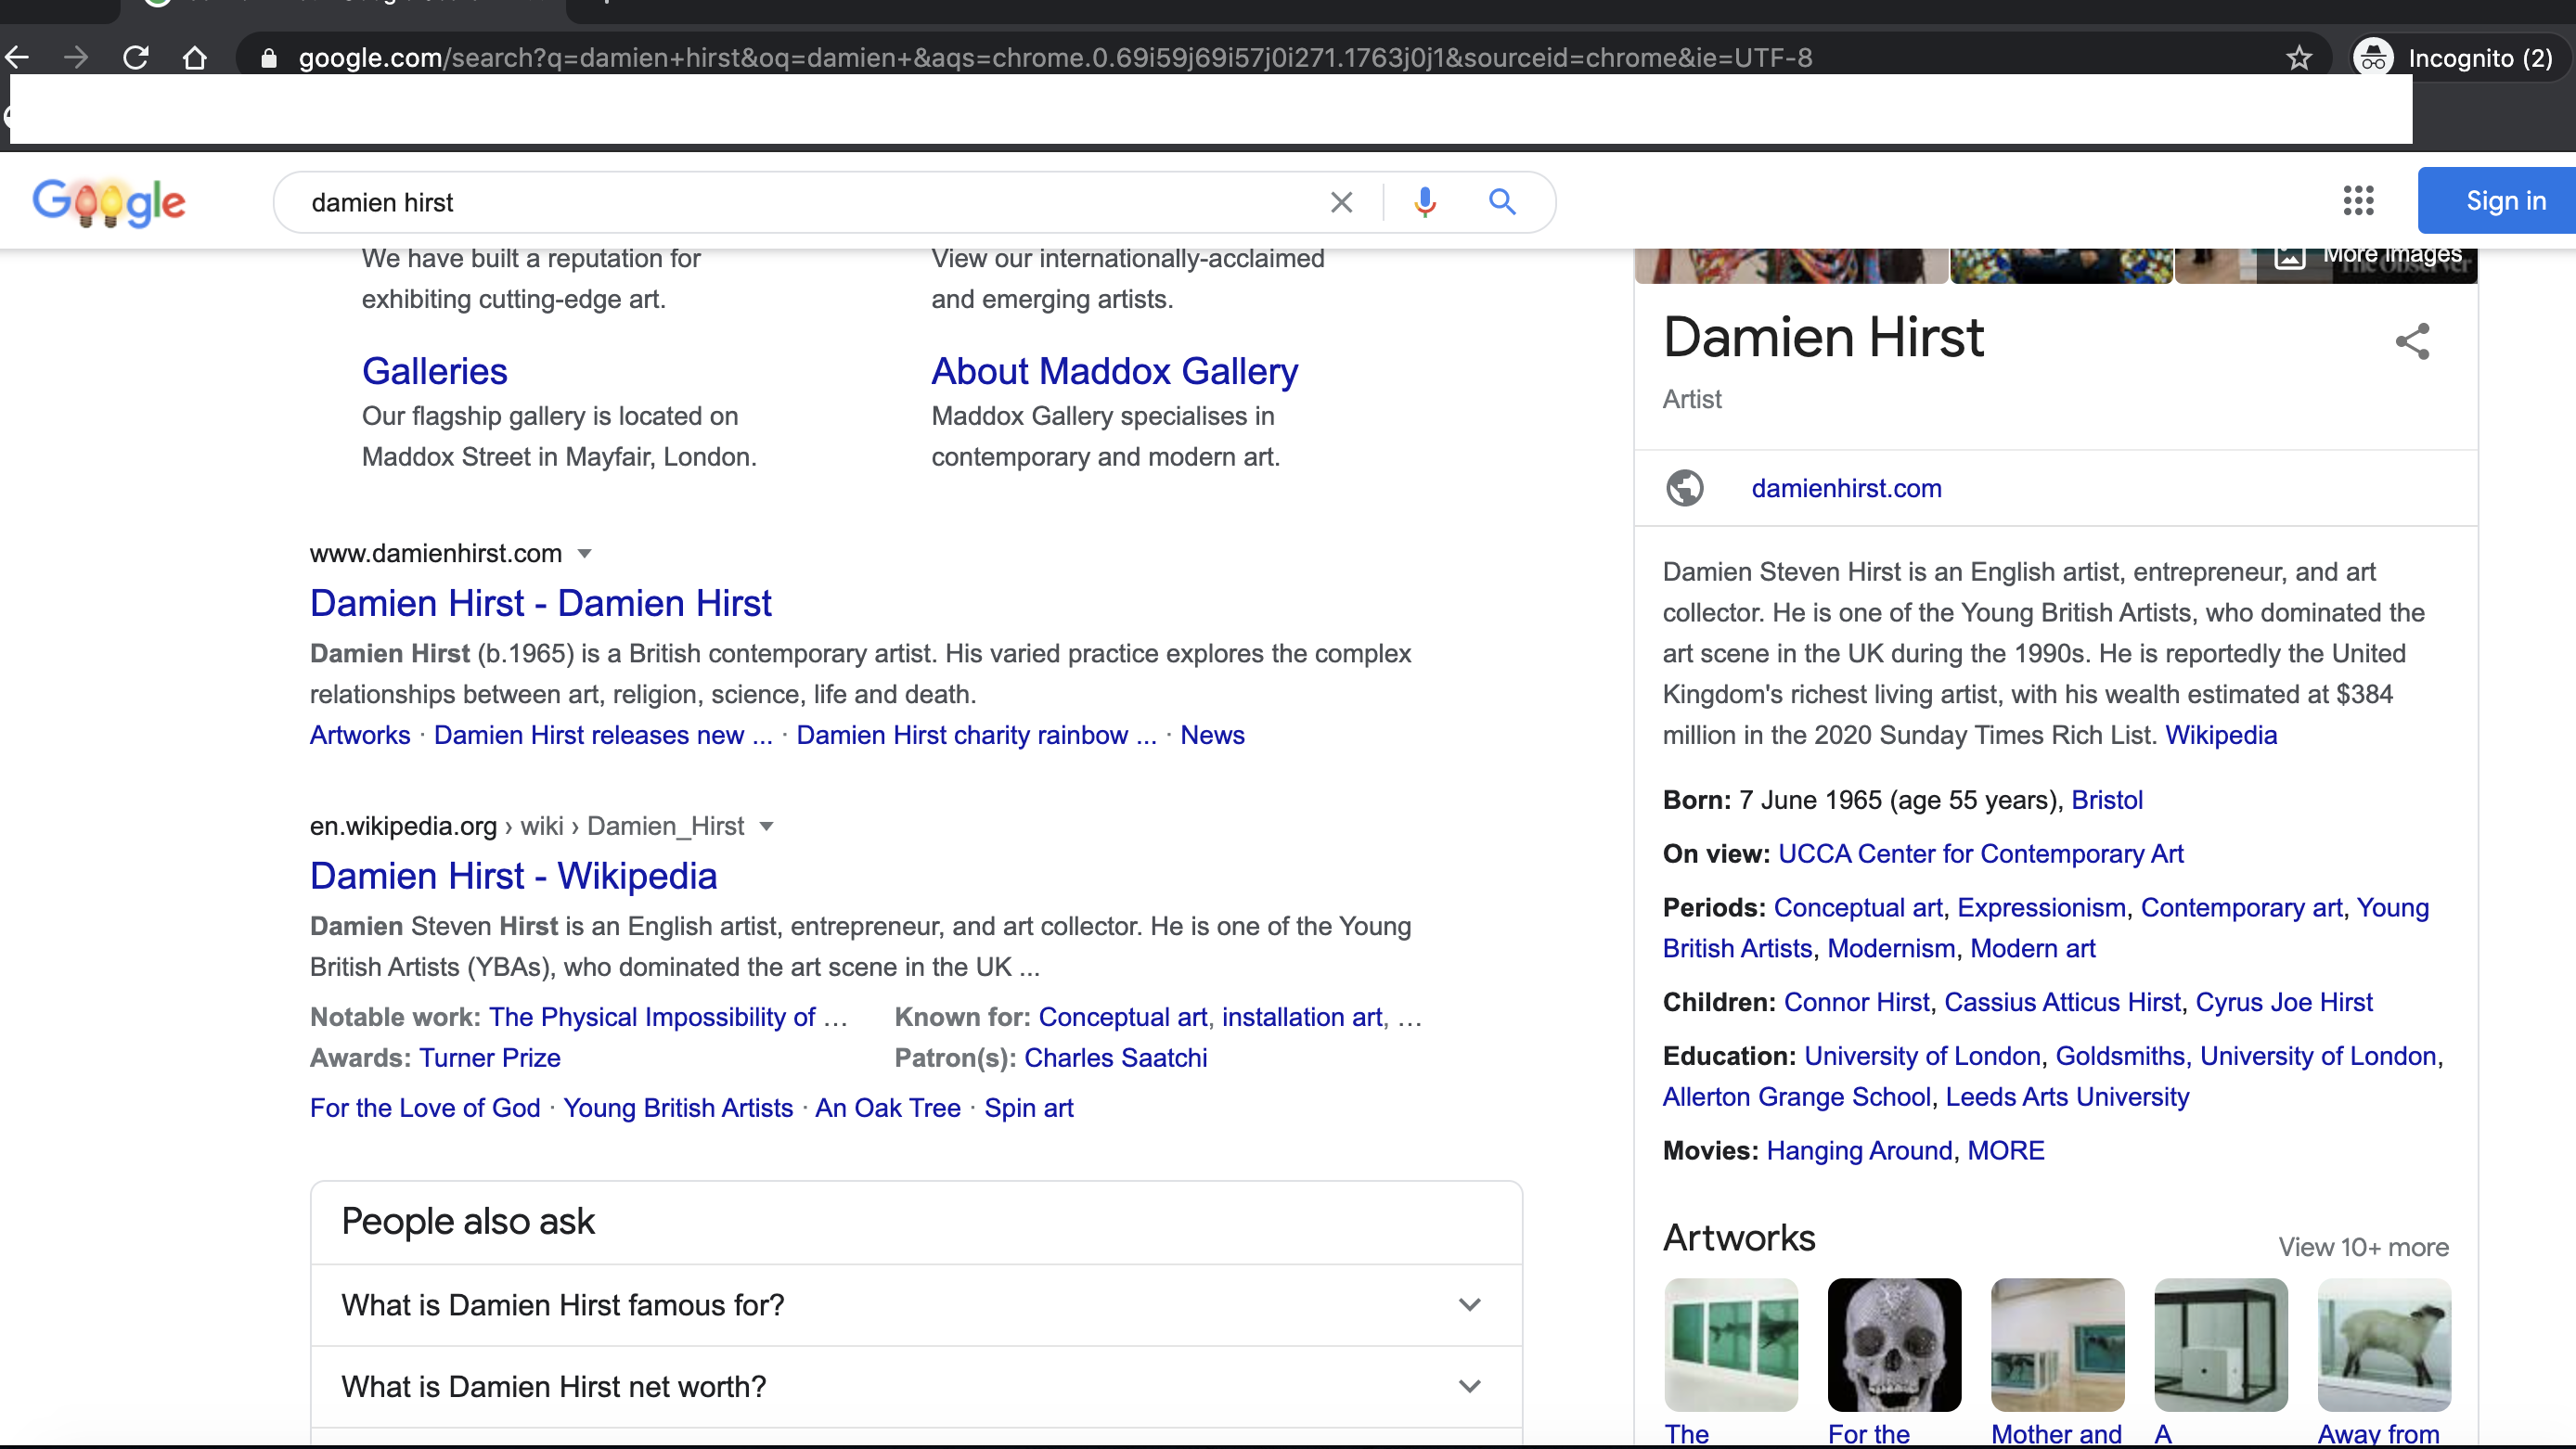Click the browser reload icon

136,58
